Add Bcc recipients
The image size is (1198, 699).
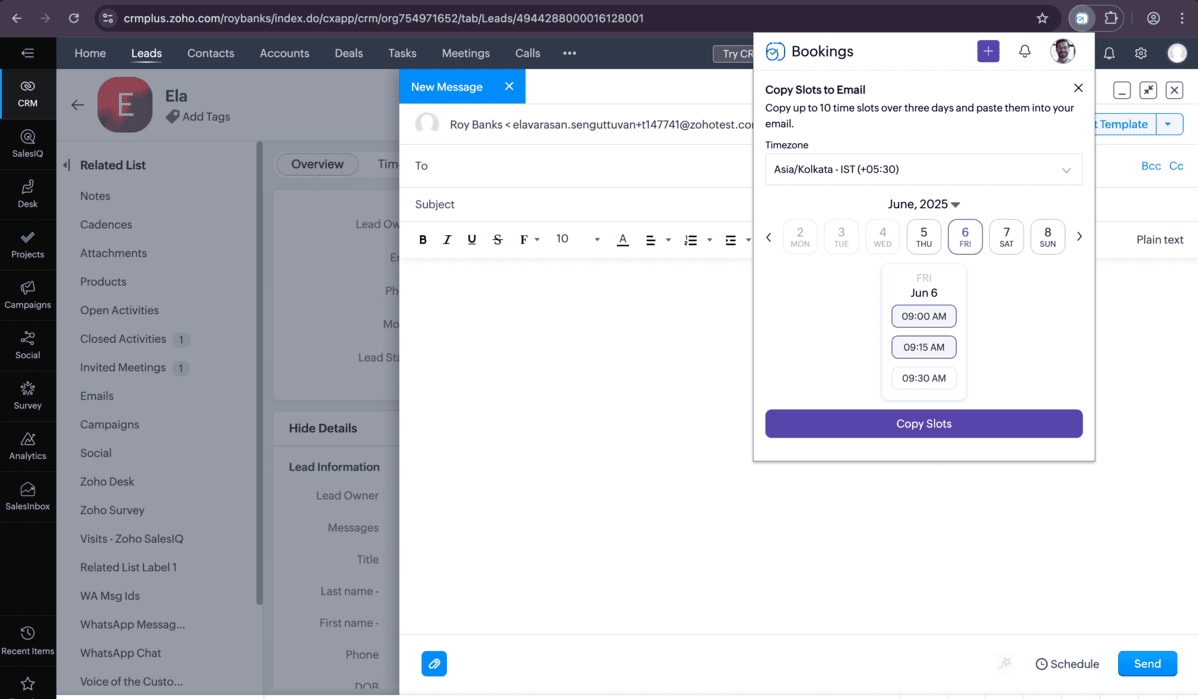click(x=1151, y=166)
